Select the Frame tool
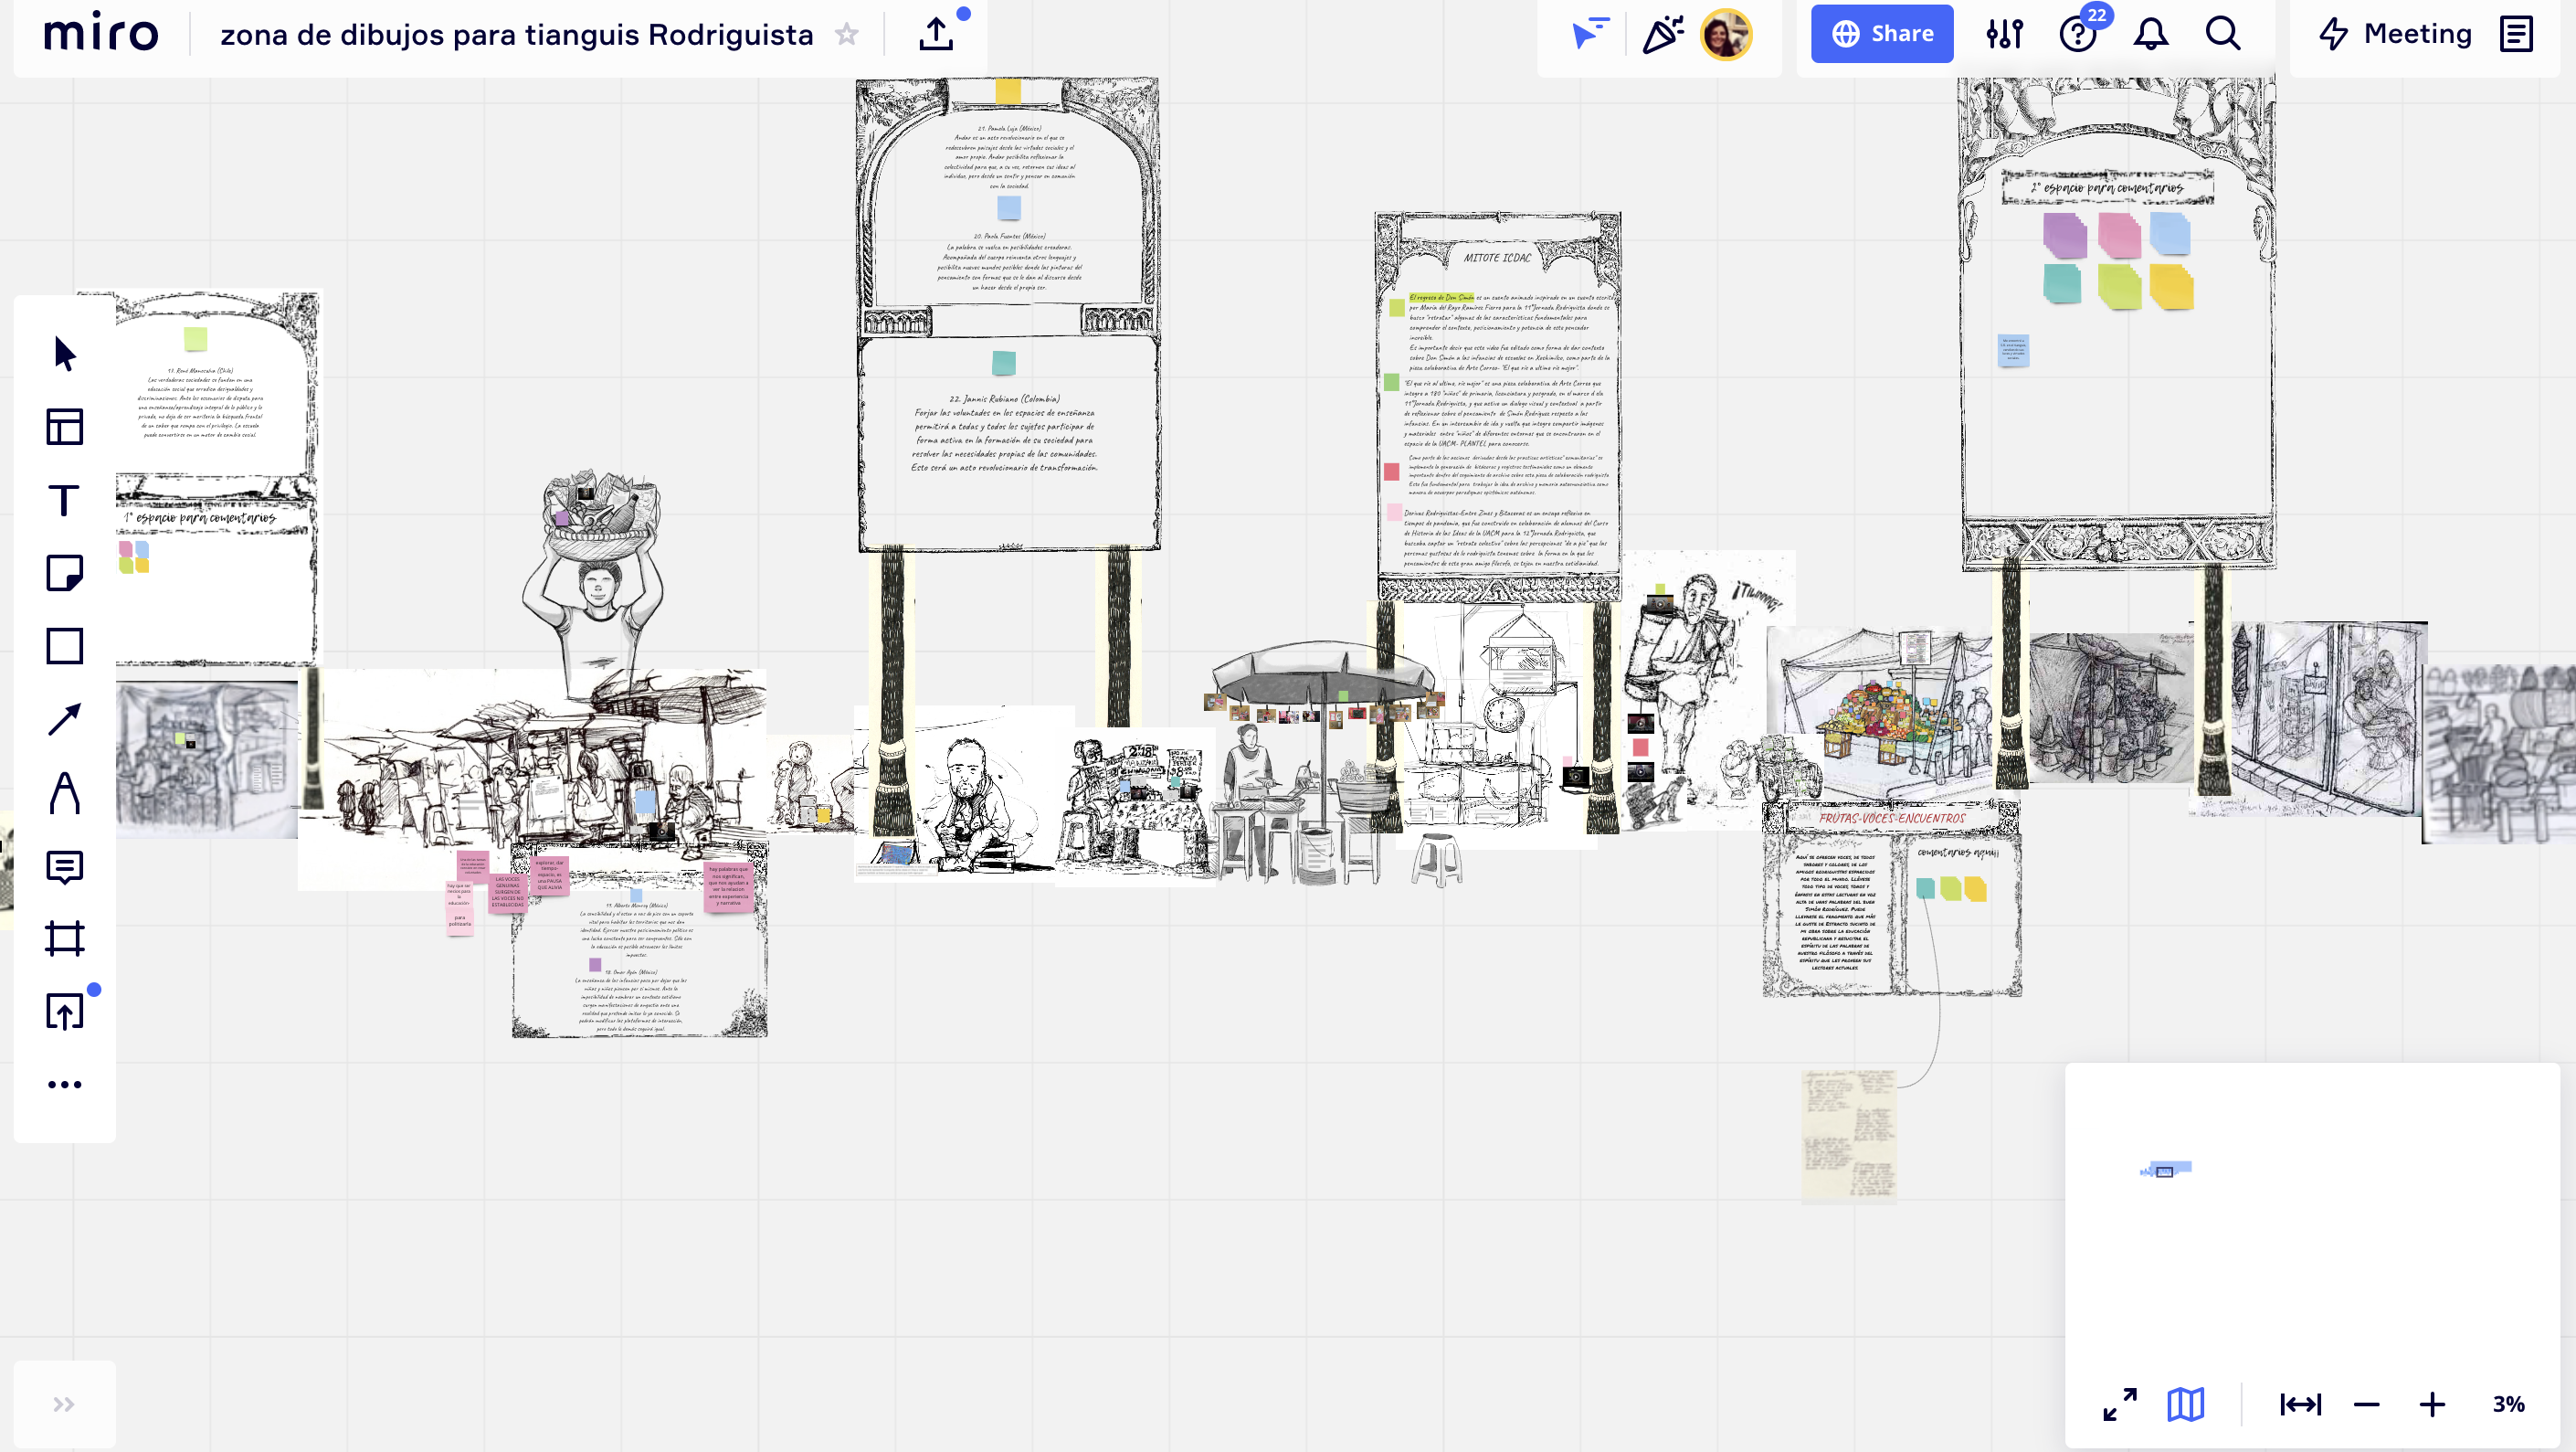The image size is (2576, 1452). click(x=65, y=939)
